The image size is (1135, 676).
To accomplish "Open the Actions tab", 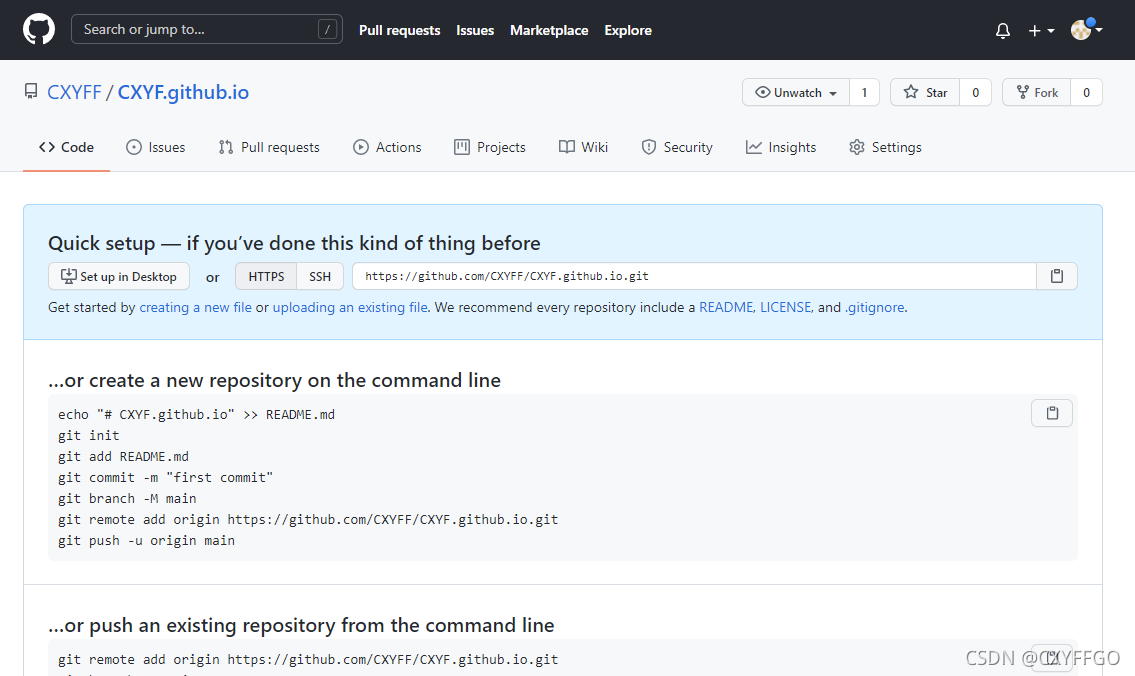I will (387, 147).
